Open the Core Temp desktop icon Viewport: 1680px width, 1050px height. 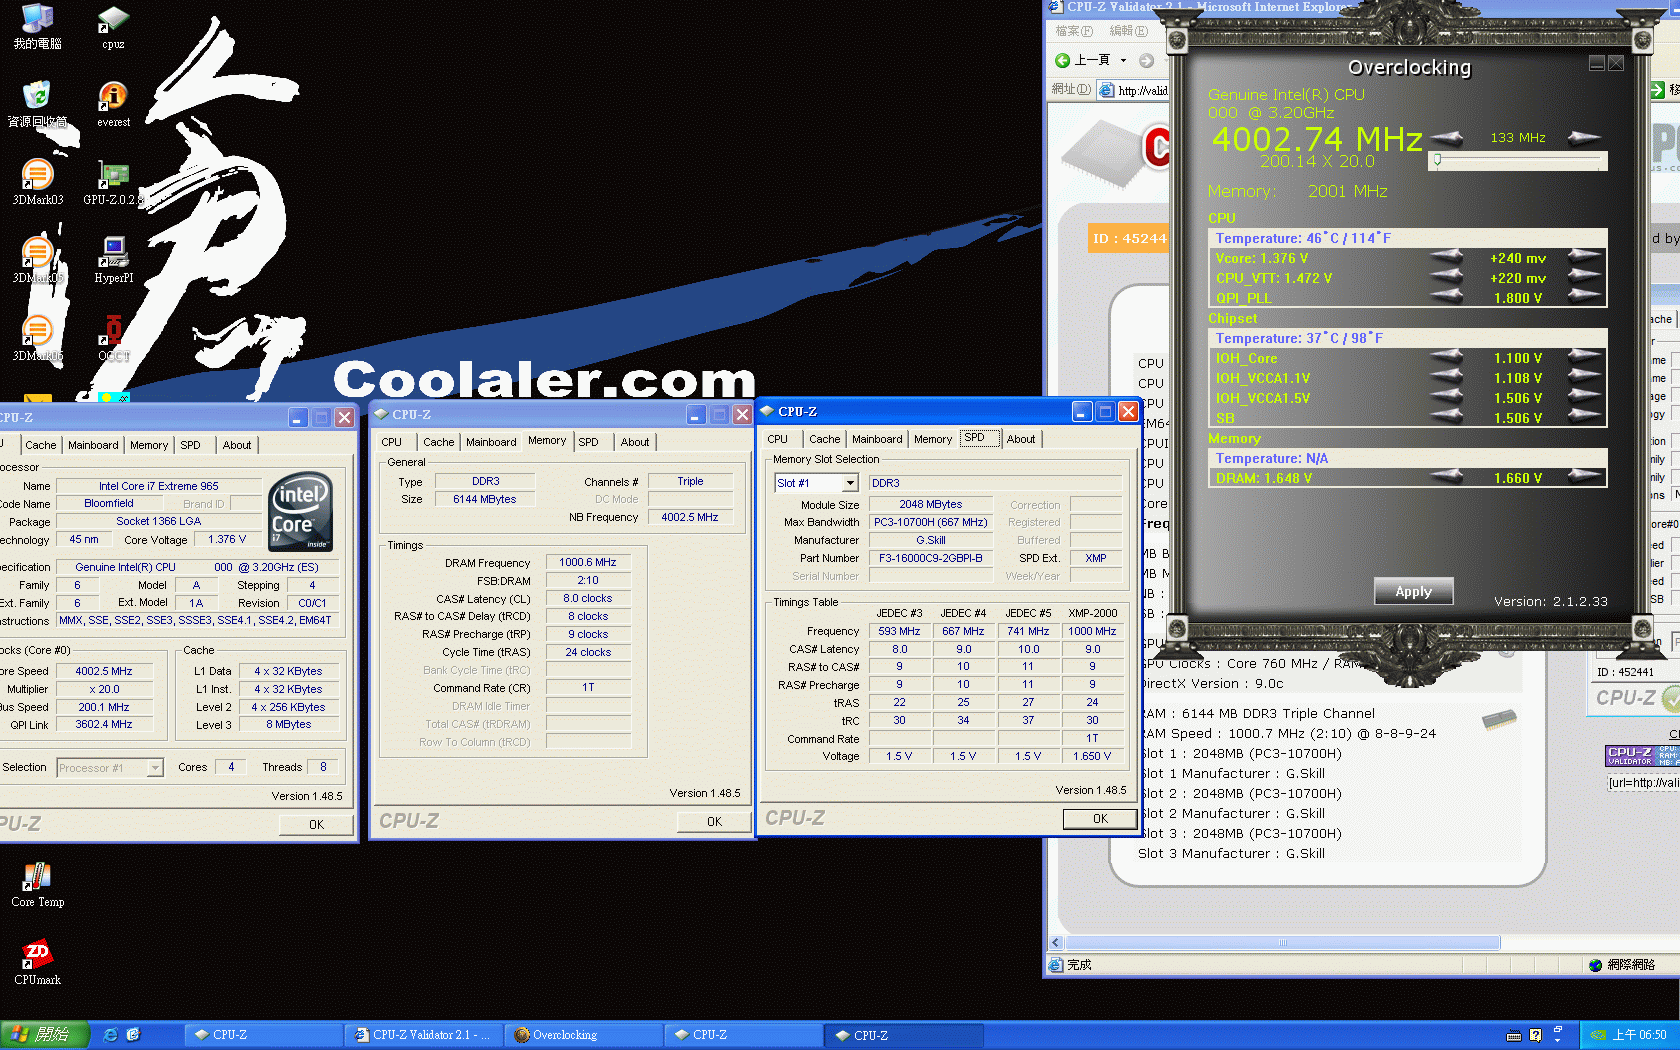(x=37, y=884)
